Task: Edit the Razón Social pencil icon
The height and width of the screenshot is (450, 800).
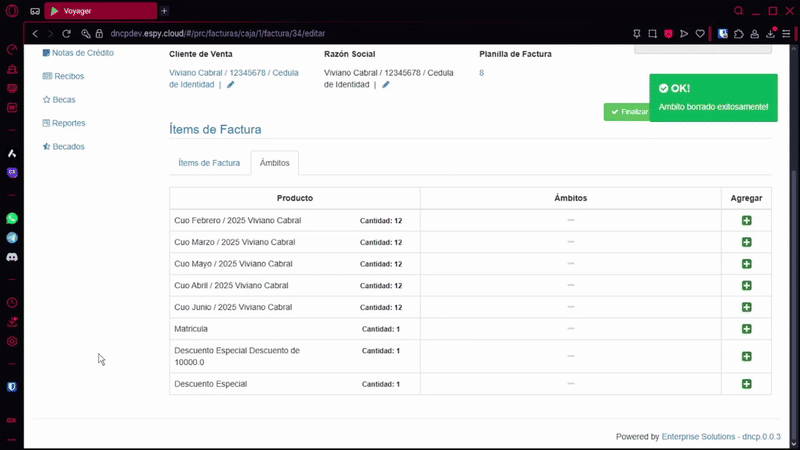Action: tap(386, 85)
